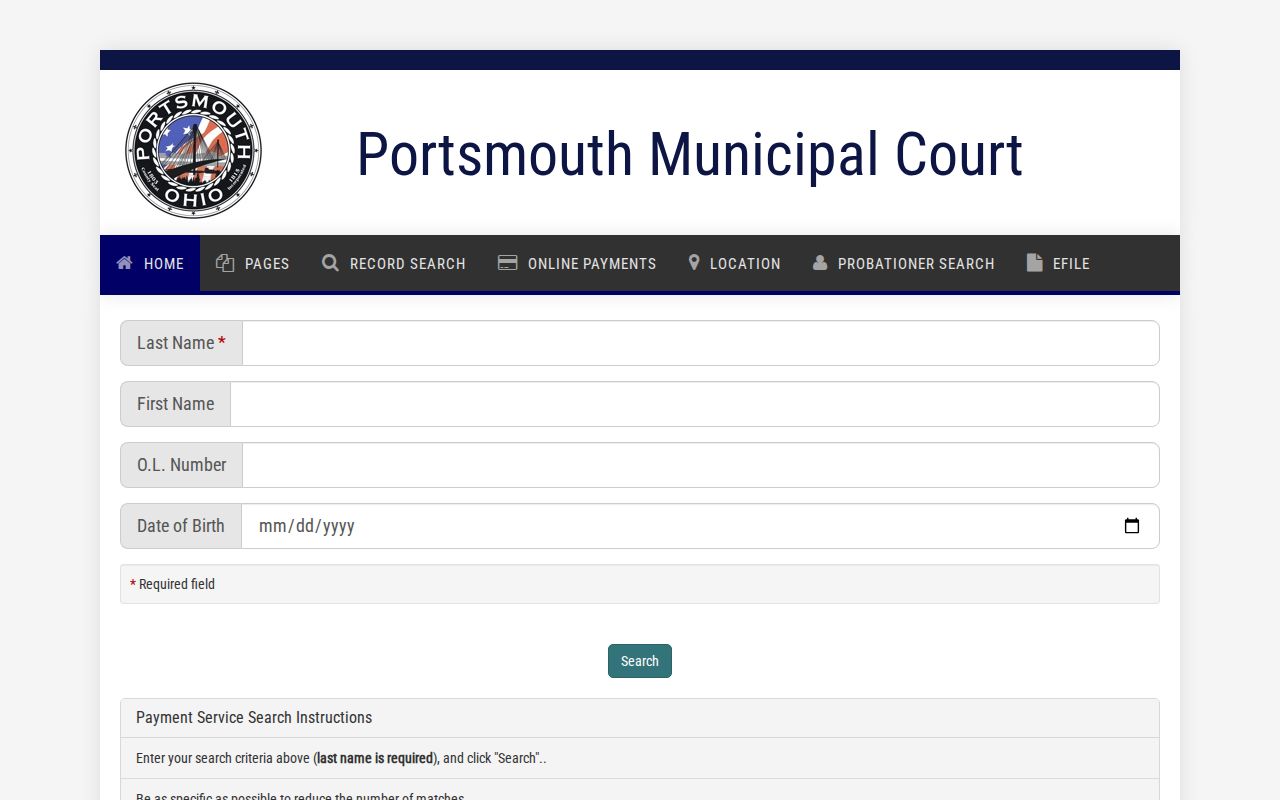Open the Probationer Search menu item
This screenshot has width=1280, height=800.
tap(904, 263)
